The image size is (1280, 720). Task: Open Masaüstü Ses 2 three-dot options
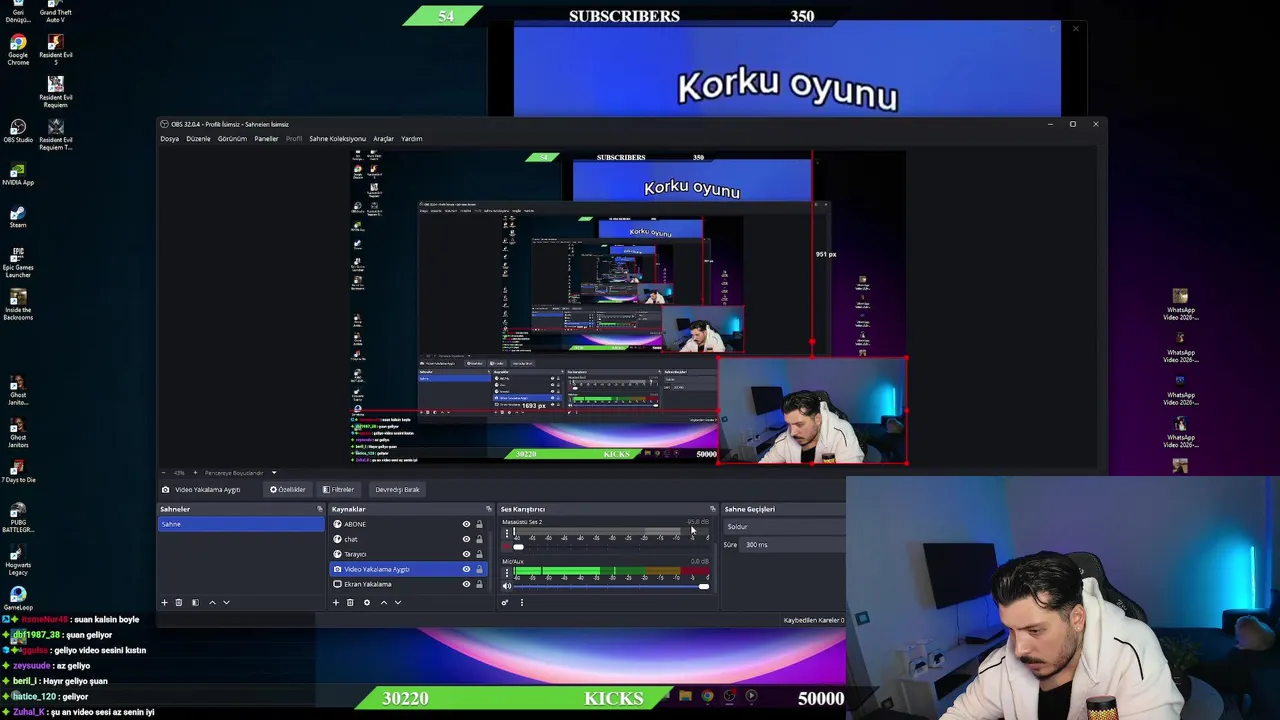coord(506,533)
